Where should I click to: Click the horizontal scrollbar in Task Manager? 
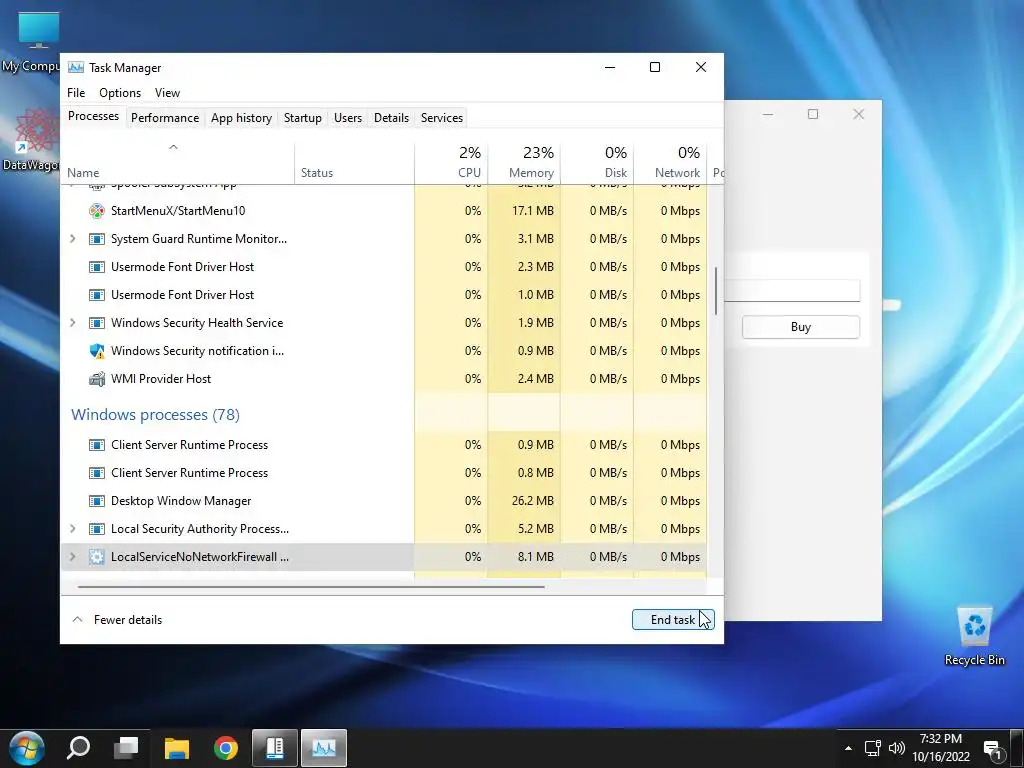pyautogui.click(x=311, y=587)
